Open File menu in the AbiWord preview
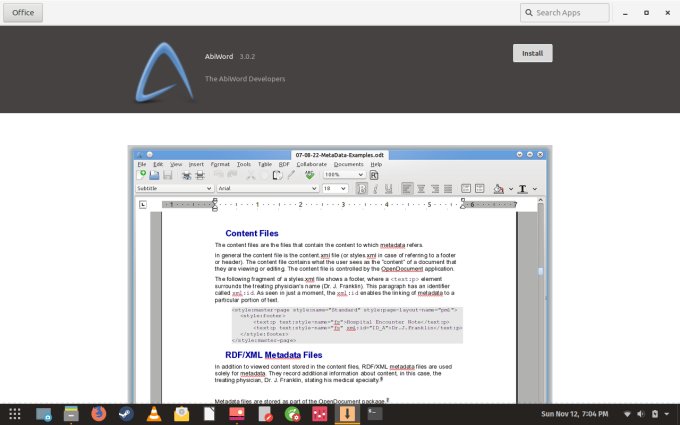 point(141,164)
